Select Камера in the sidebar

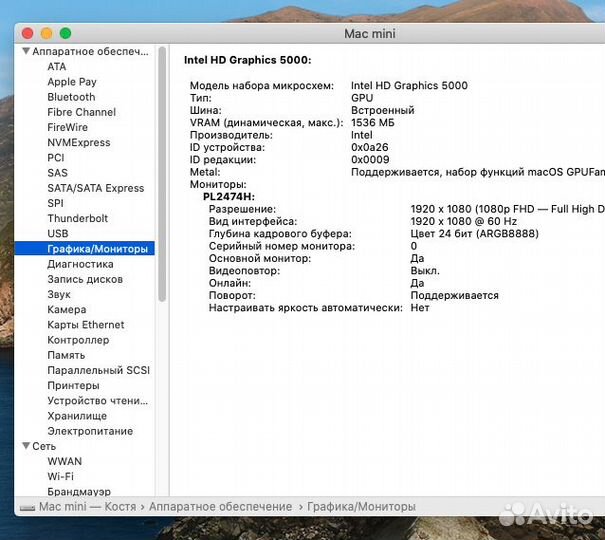click(x=67, y=309)
